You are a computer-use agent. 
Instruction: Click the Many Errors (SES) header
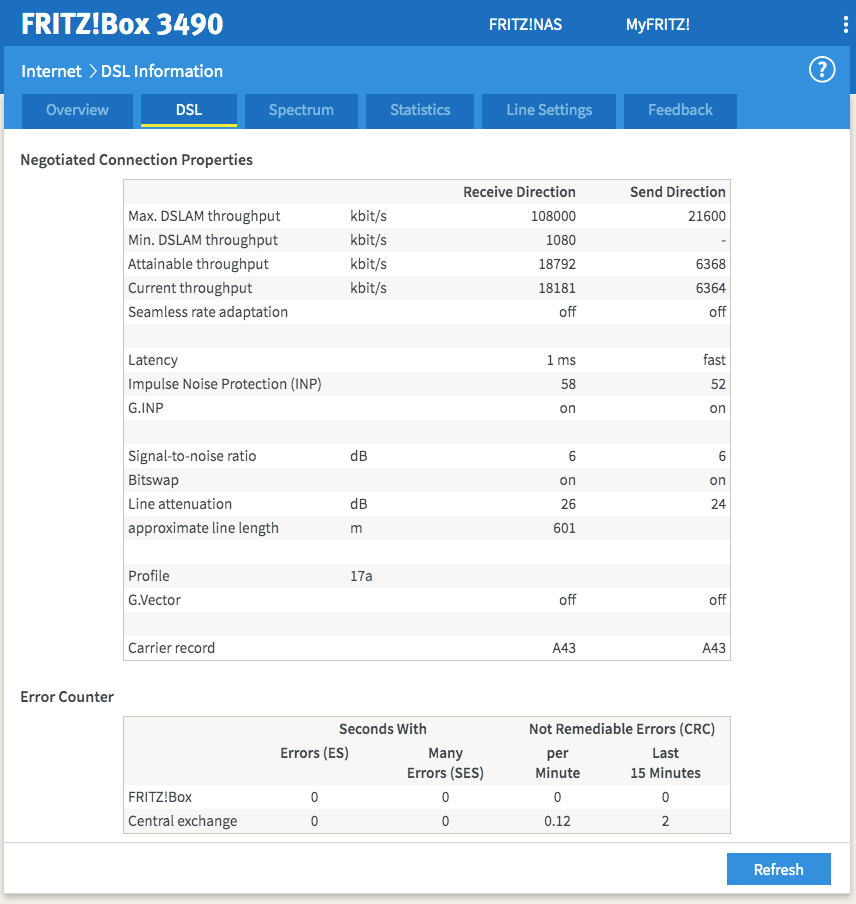point(445,763)
